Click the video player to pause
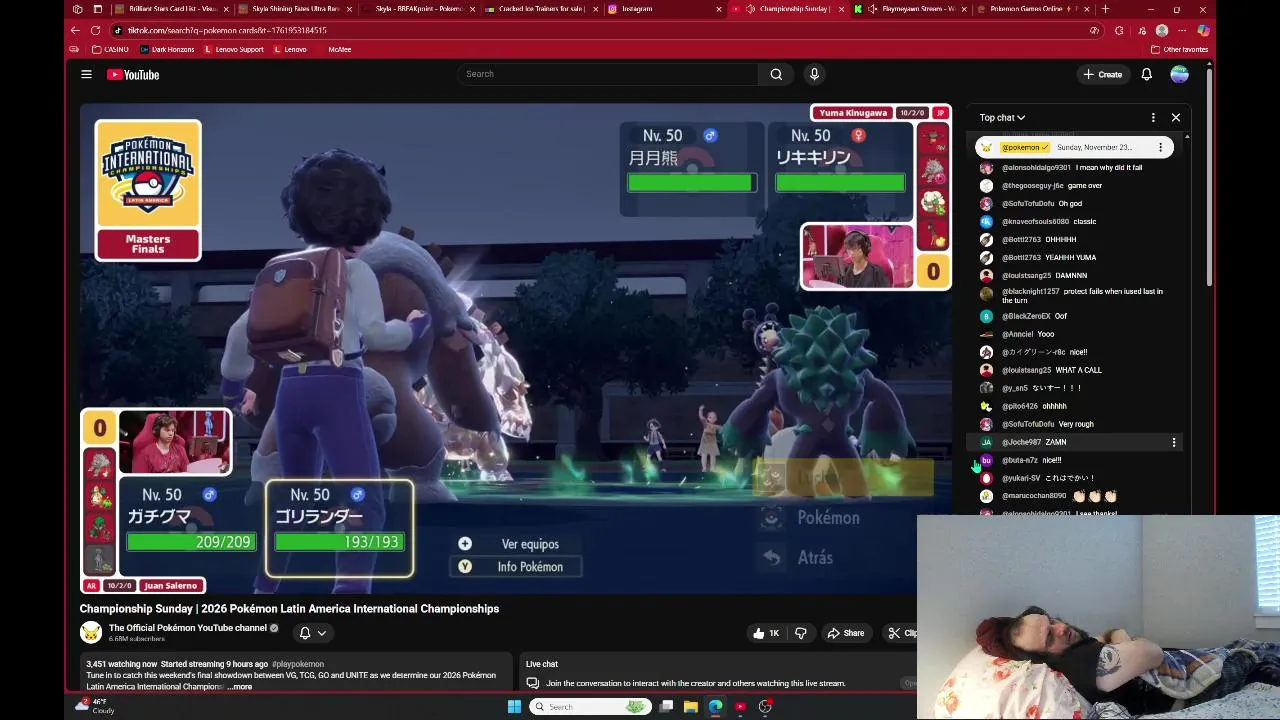The width and height of the screenshot is (1280, 720). (515, 350)
